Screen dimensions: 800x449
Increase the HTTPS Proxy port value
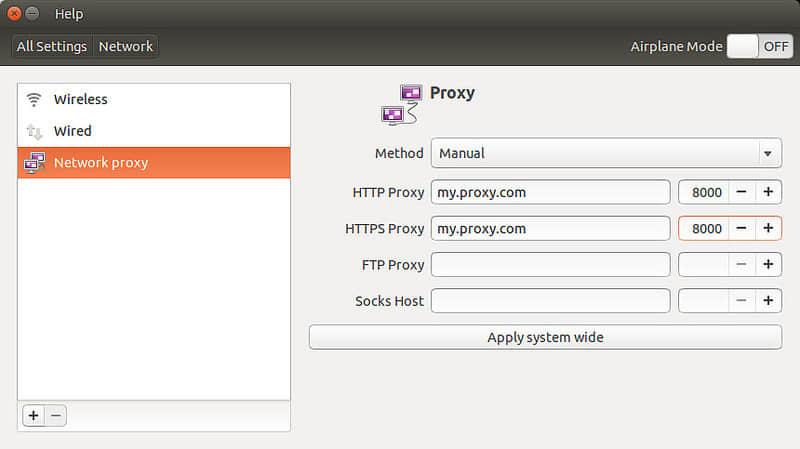coord(768,228)
